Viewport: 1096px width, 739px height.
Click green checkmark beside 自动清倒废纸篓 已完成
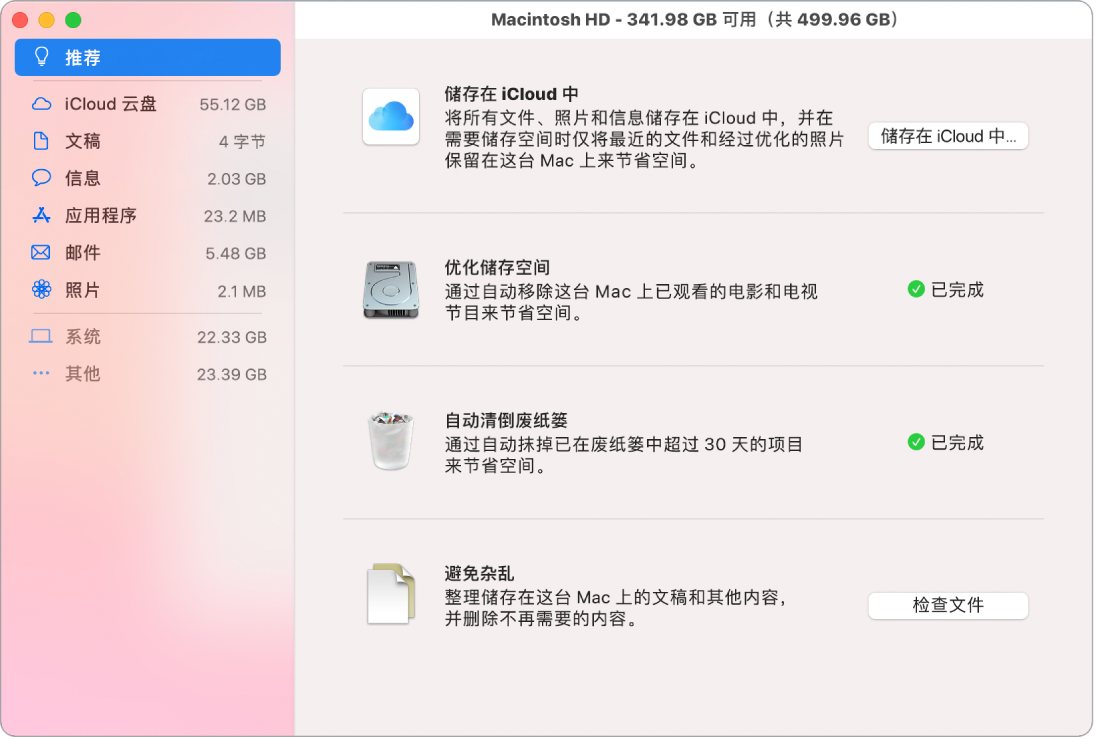(x=916, y=442)
